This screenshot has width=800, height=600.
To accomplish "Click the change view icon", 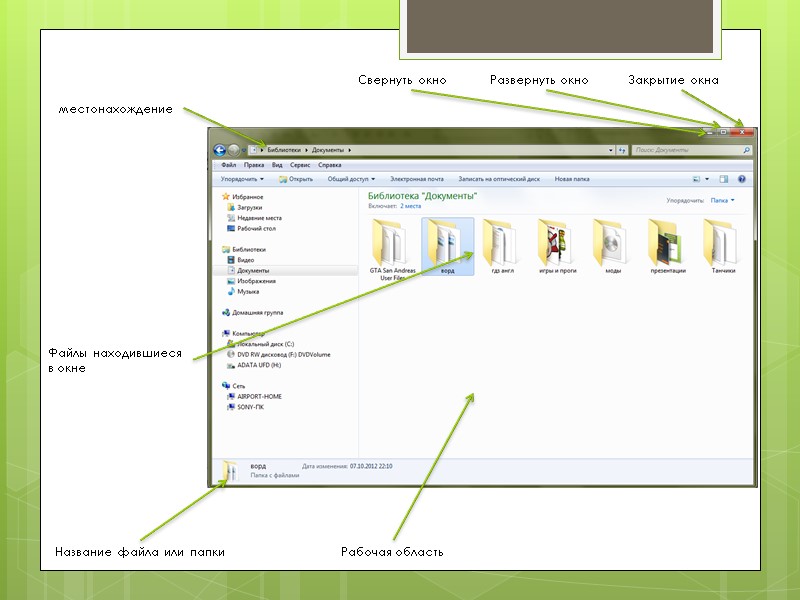I will [x=696, y=179].
